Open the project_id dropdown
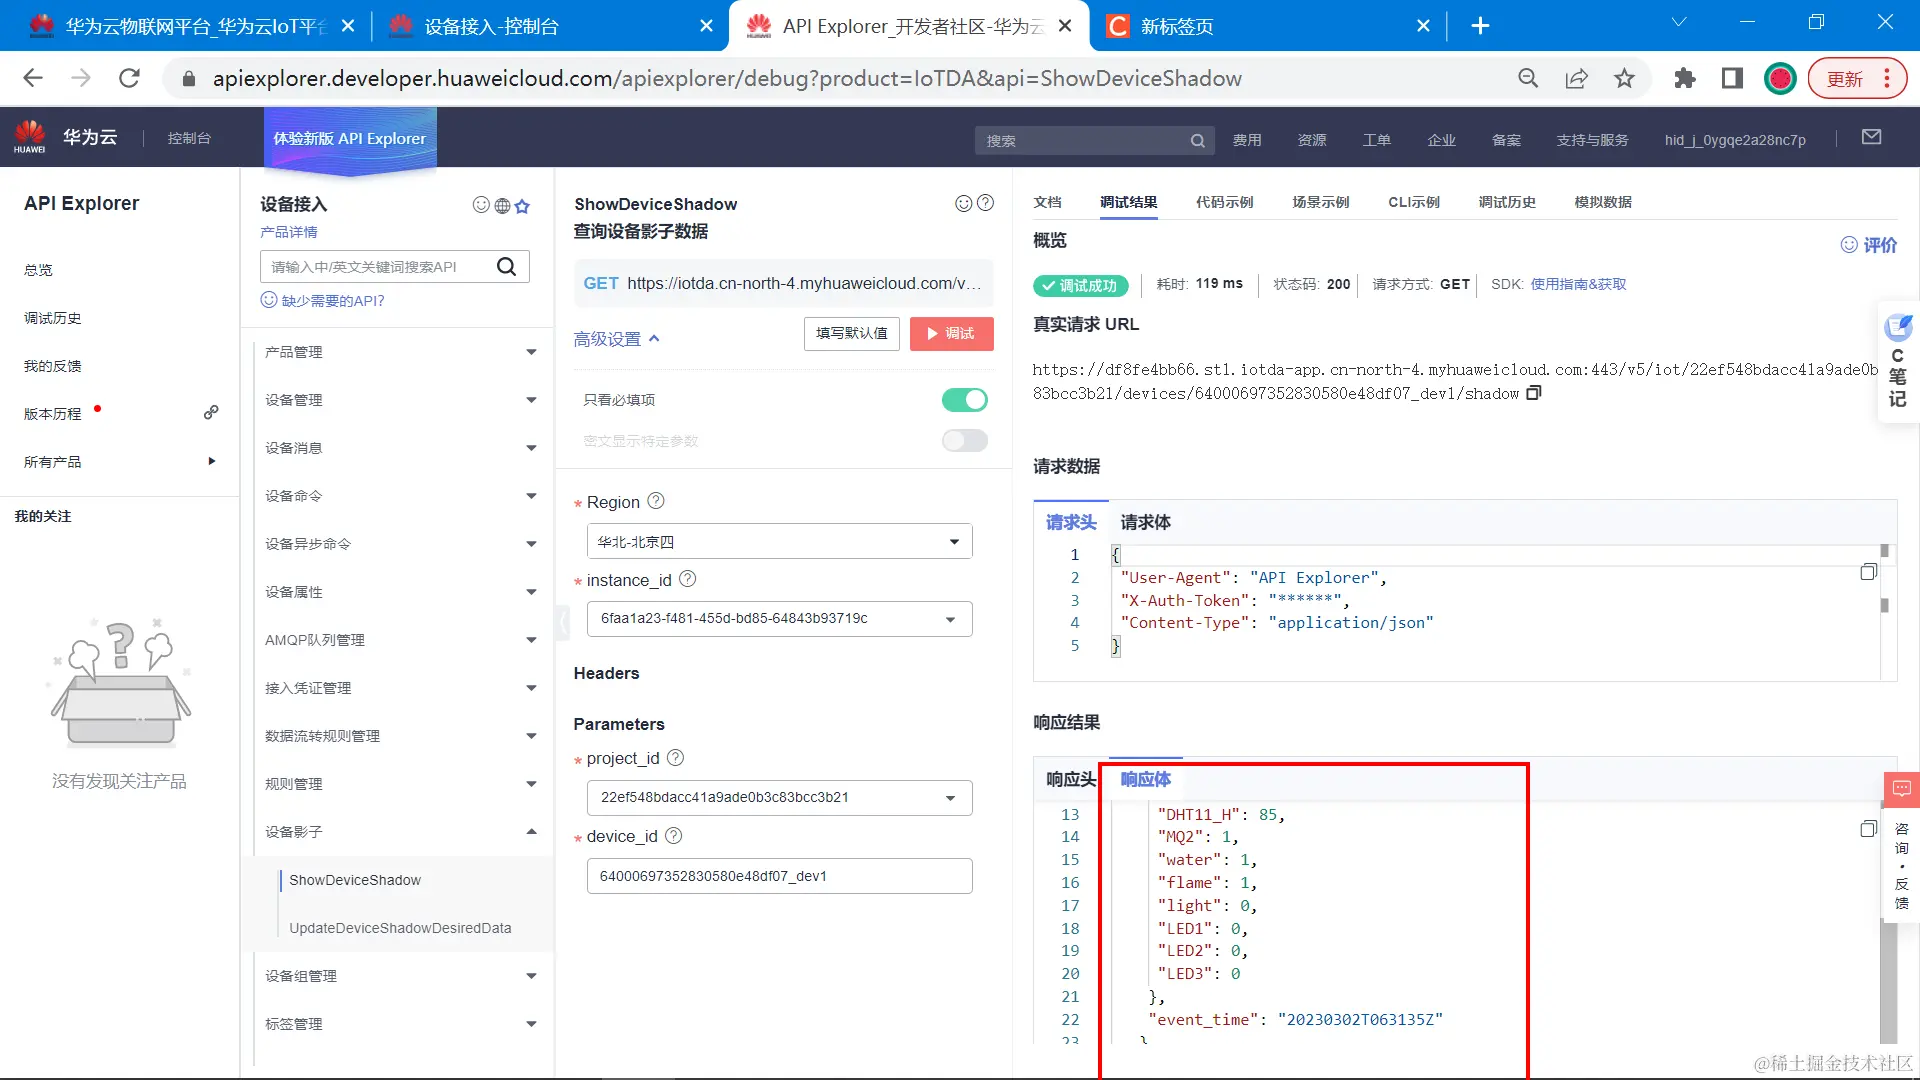This screenshot has height=1080, width=1920. point(779,798)
